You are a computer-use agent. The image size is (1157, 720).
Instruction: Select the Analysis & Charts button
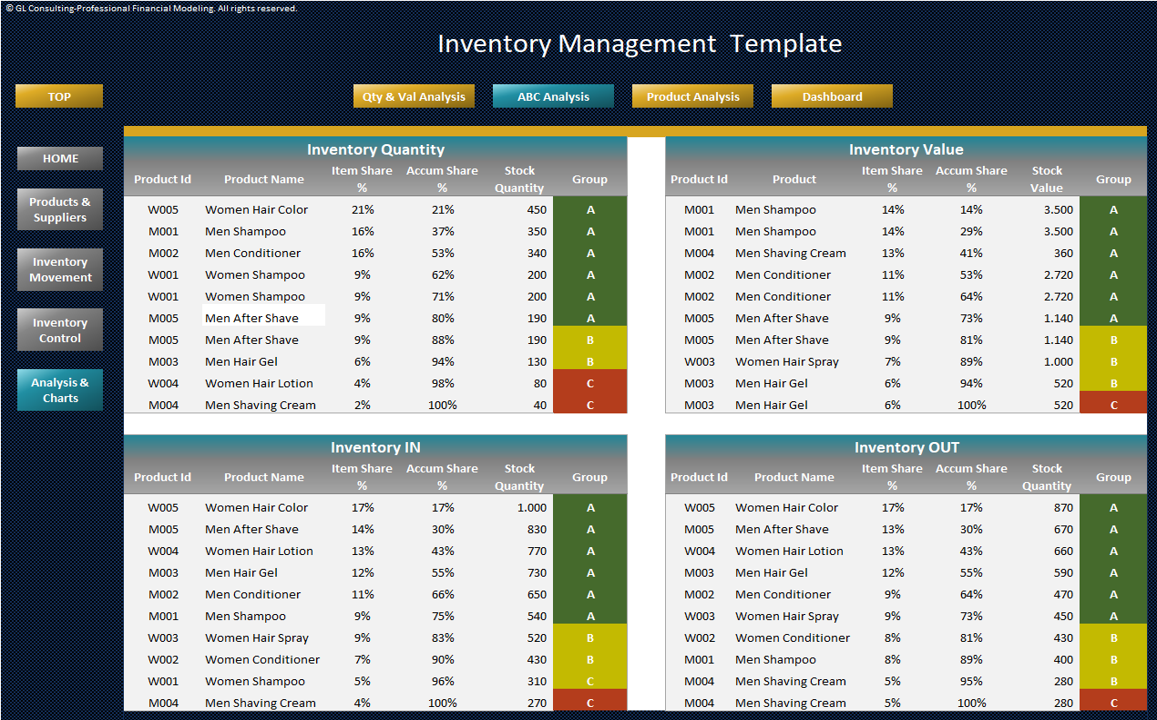coord(60,390)
